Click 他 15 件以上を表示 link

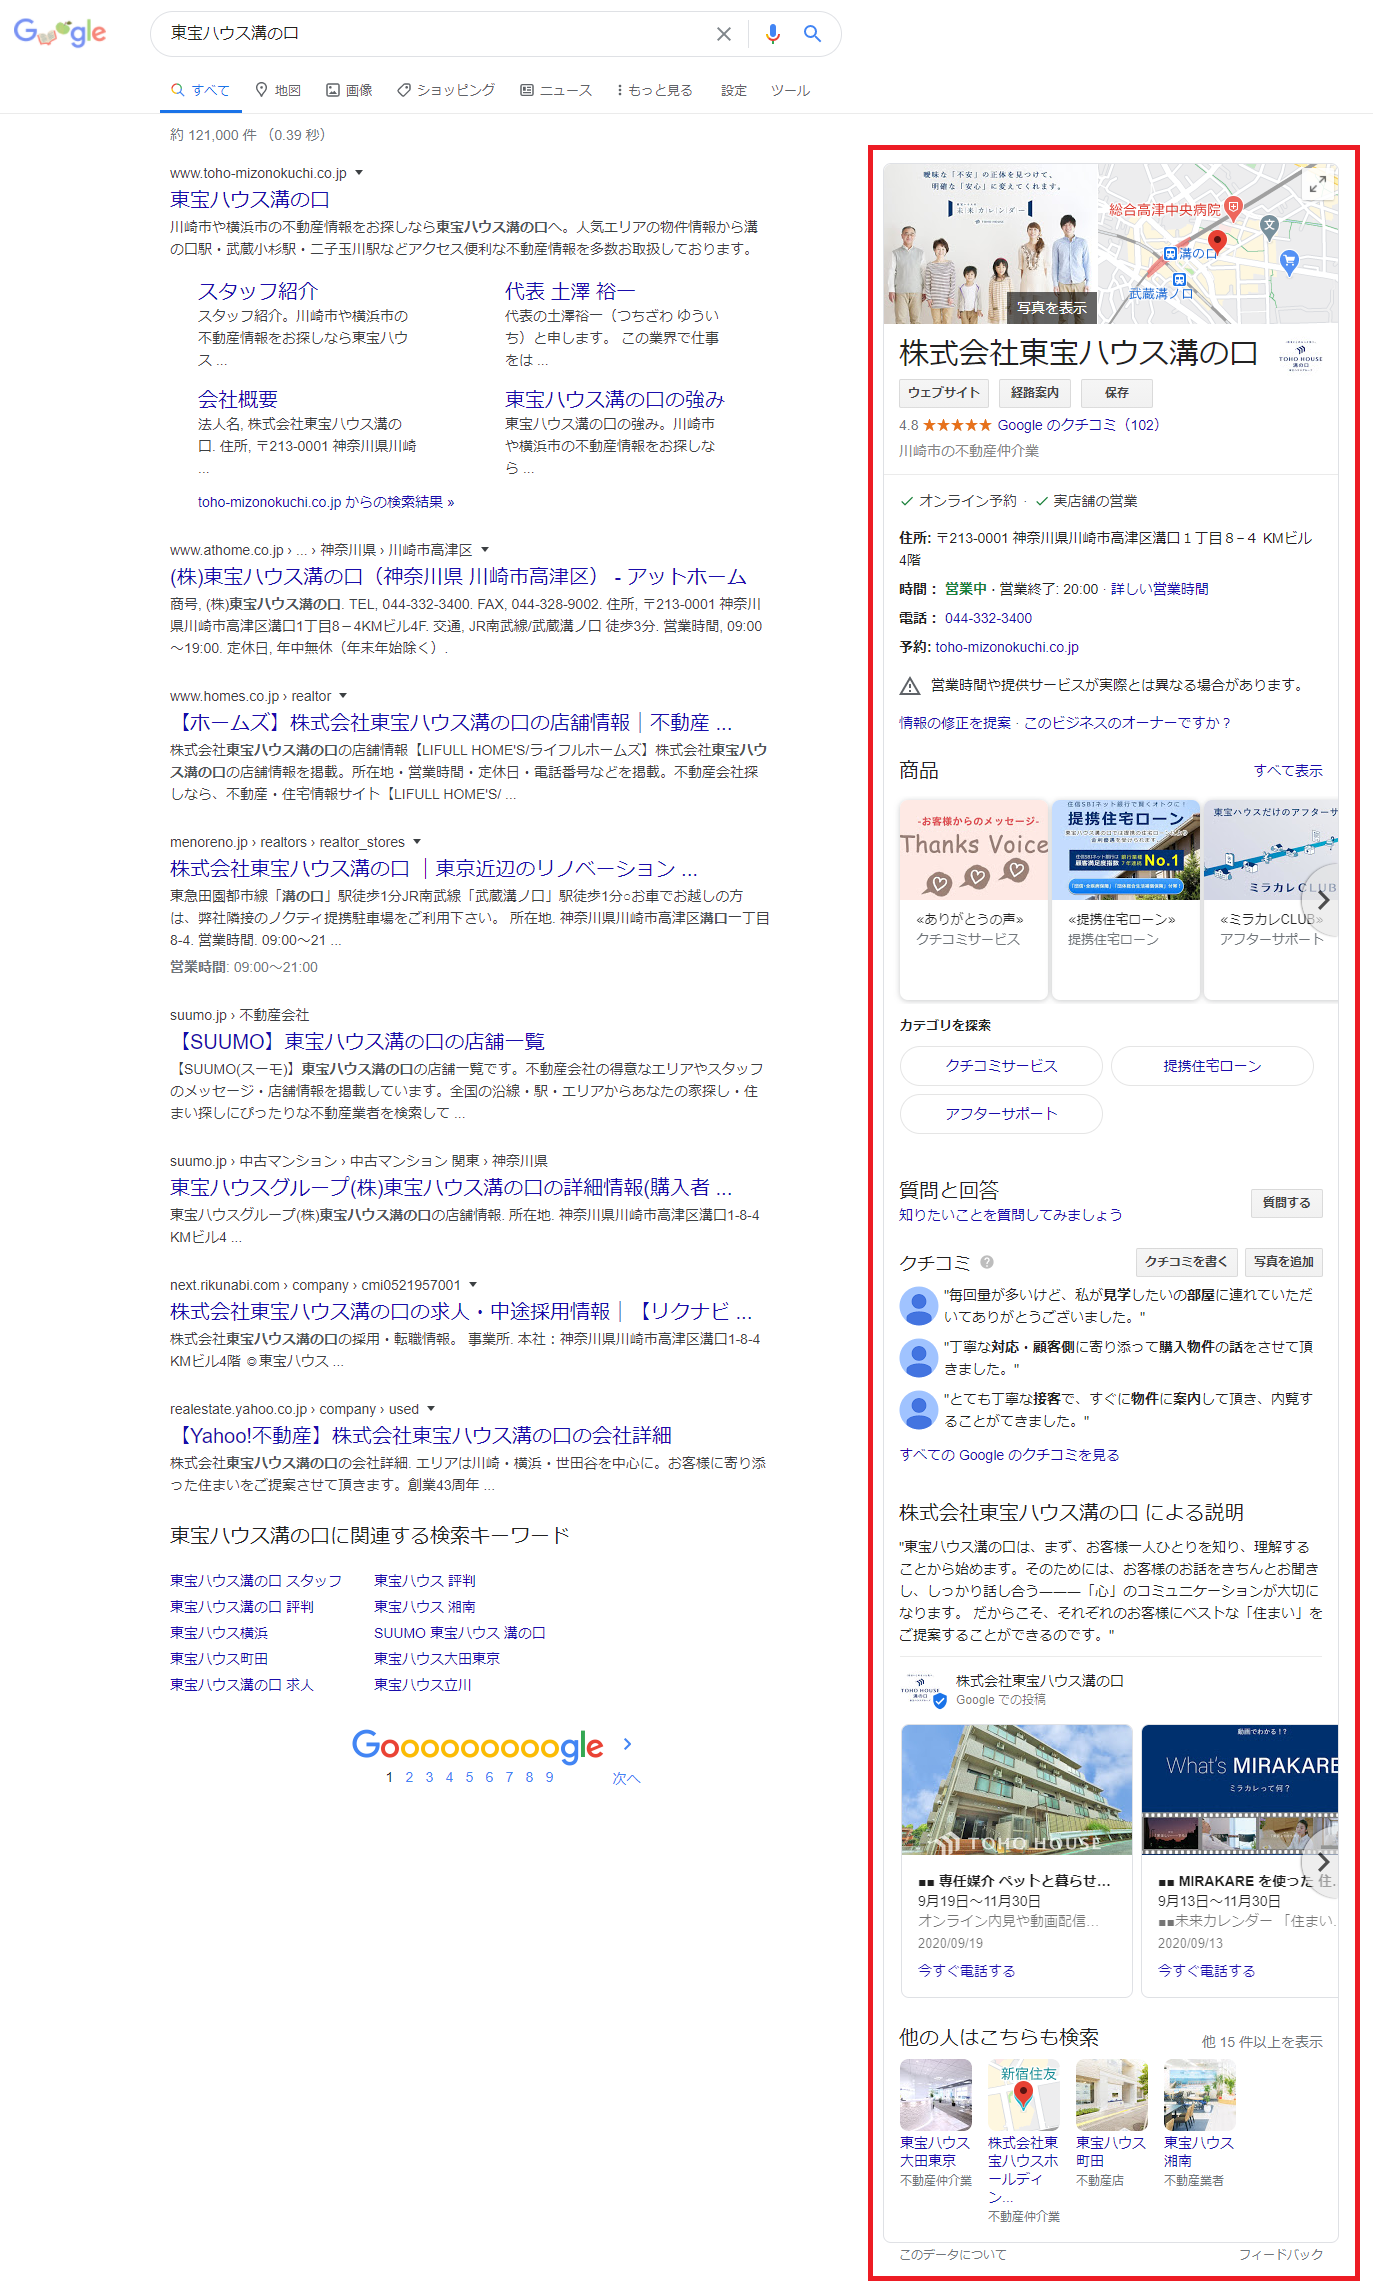click(x=1262, y=2041)
